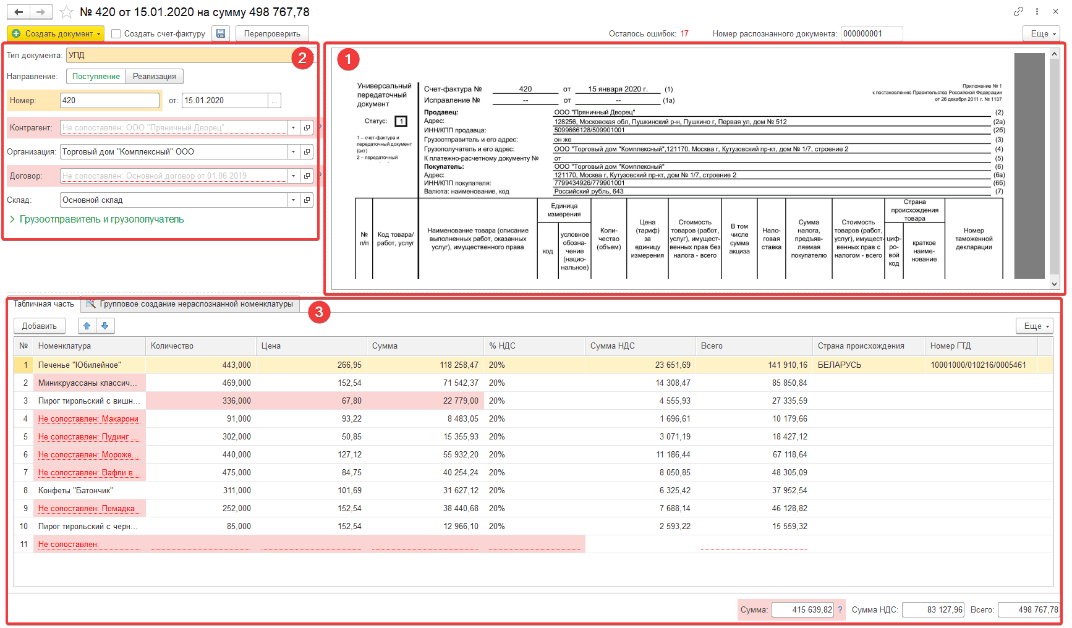Click the copy link icon at top right
1072x628 pixels.
coord(1019,11)
